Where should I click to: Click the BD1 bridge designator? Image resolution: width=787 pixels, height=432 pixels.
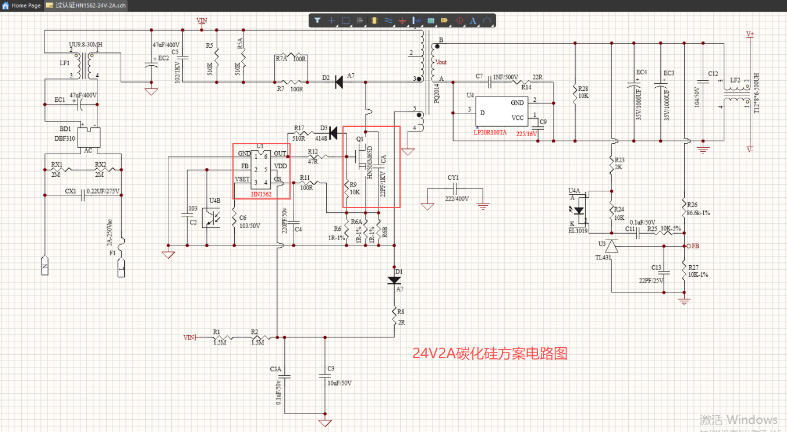pos(65,129)
